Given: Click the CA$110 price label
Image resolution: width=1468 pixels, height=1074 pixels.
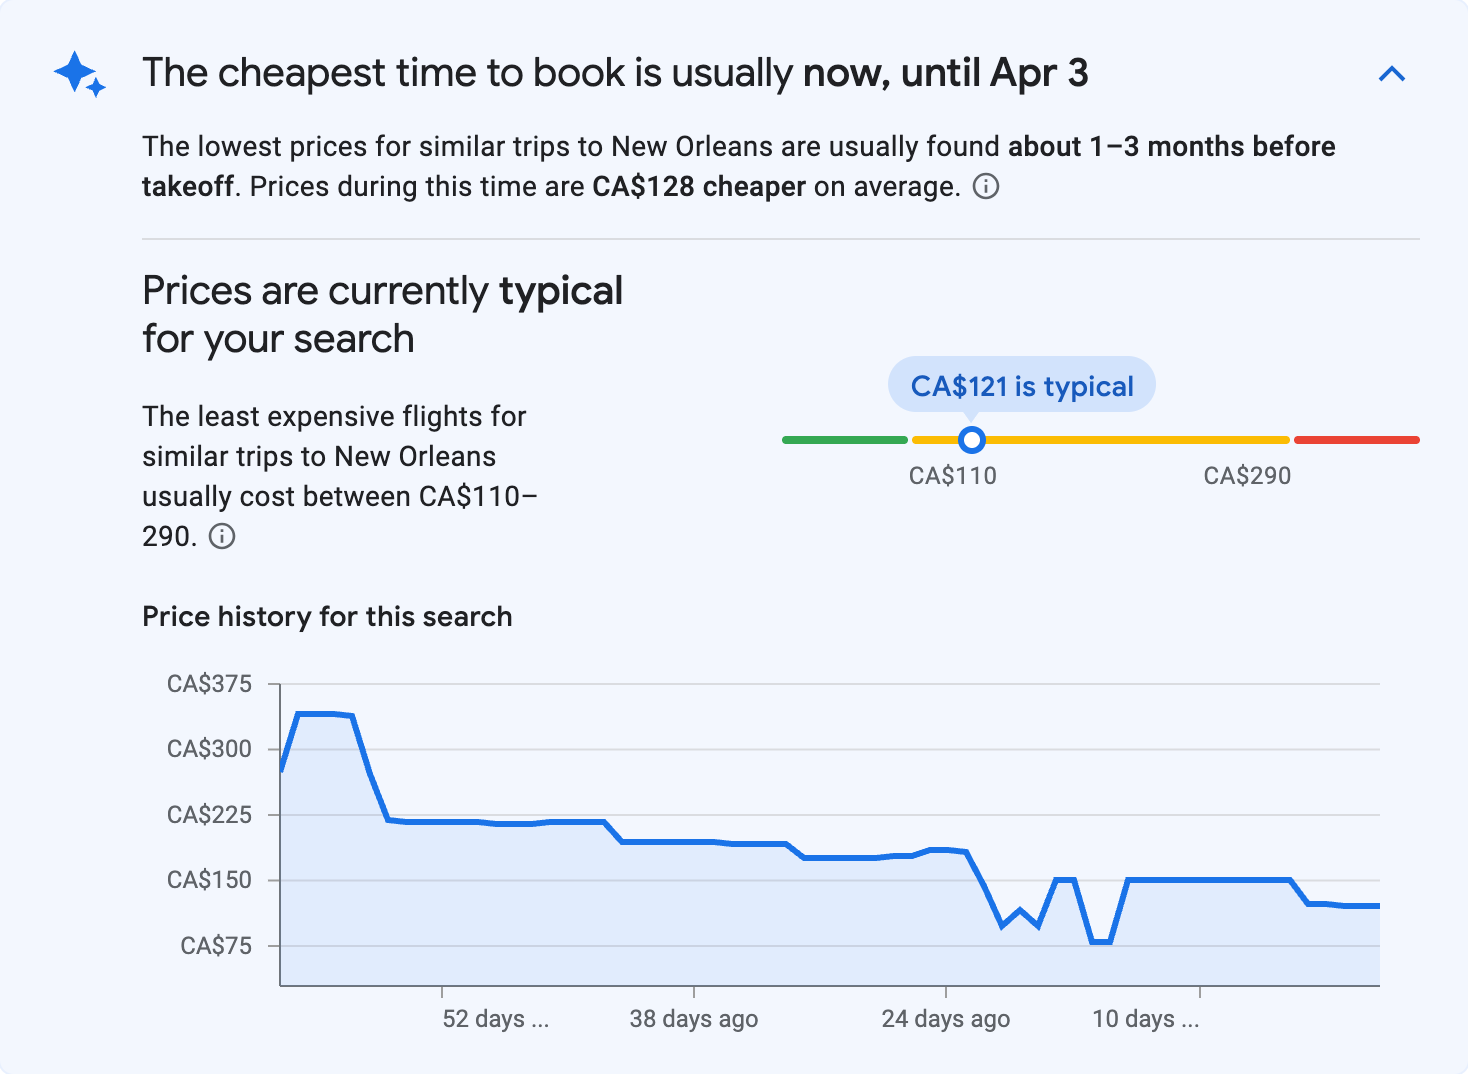Looking at the screenshot, I should click(x=951, y=475).
